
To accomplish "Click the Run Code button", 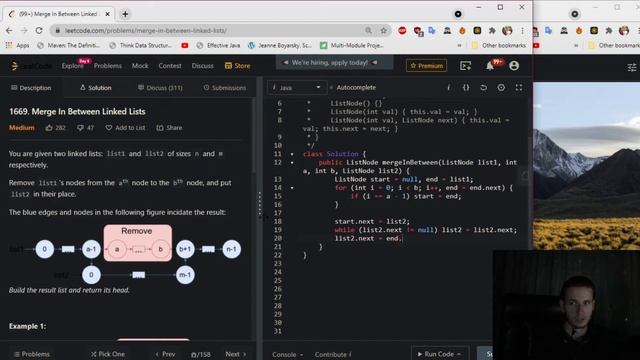I will (439, 354).
